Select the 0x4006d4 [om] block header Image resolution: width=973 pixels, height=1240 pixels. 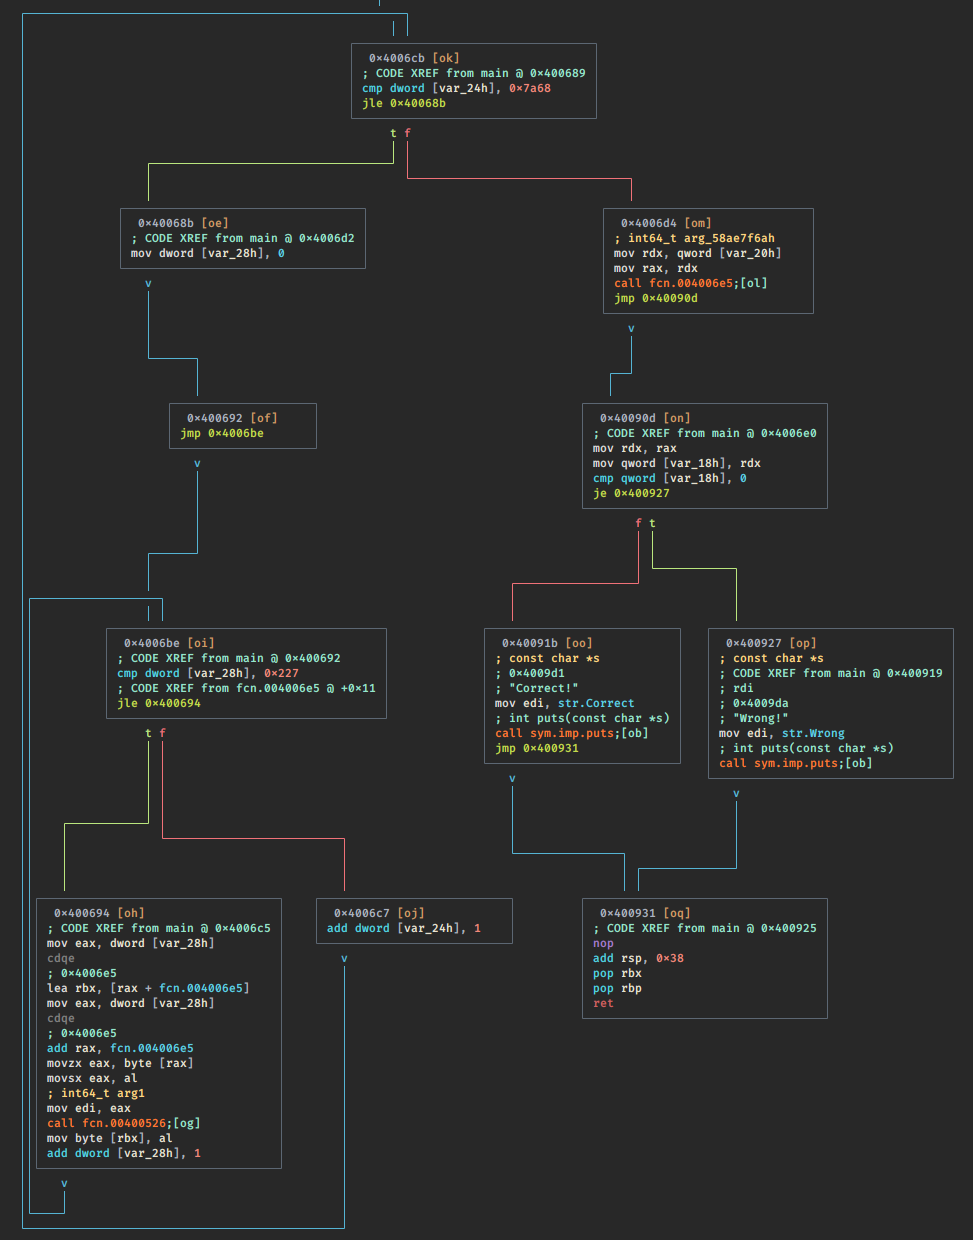(666, 223)
